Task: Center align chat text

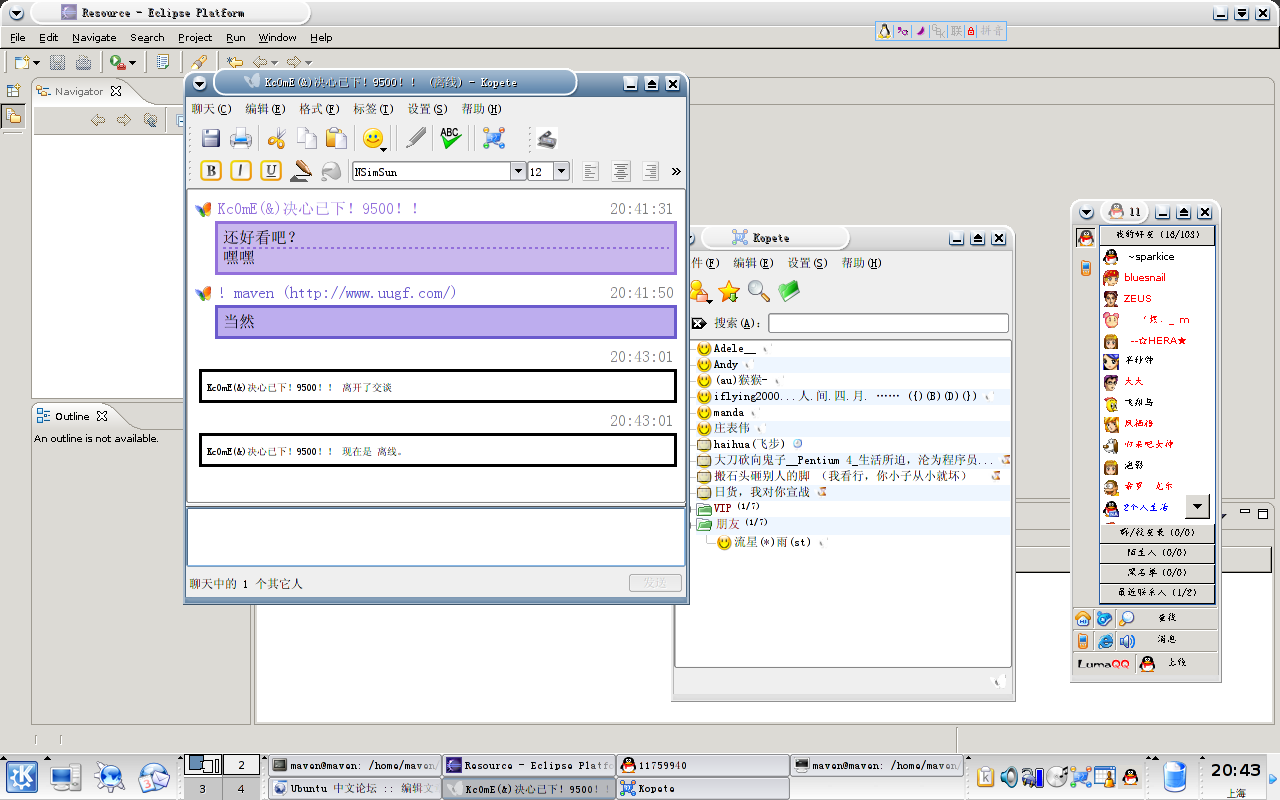Action: [x=621, y=172]
